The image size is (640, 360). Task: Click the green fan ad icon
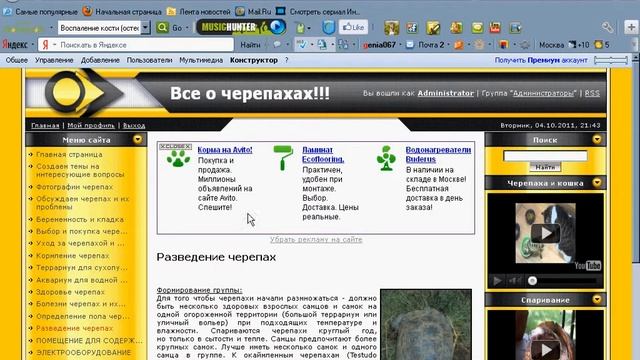click(386, 158)
